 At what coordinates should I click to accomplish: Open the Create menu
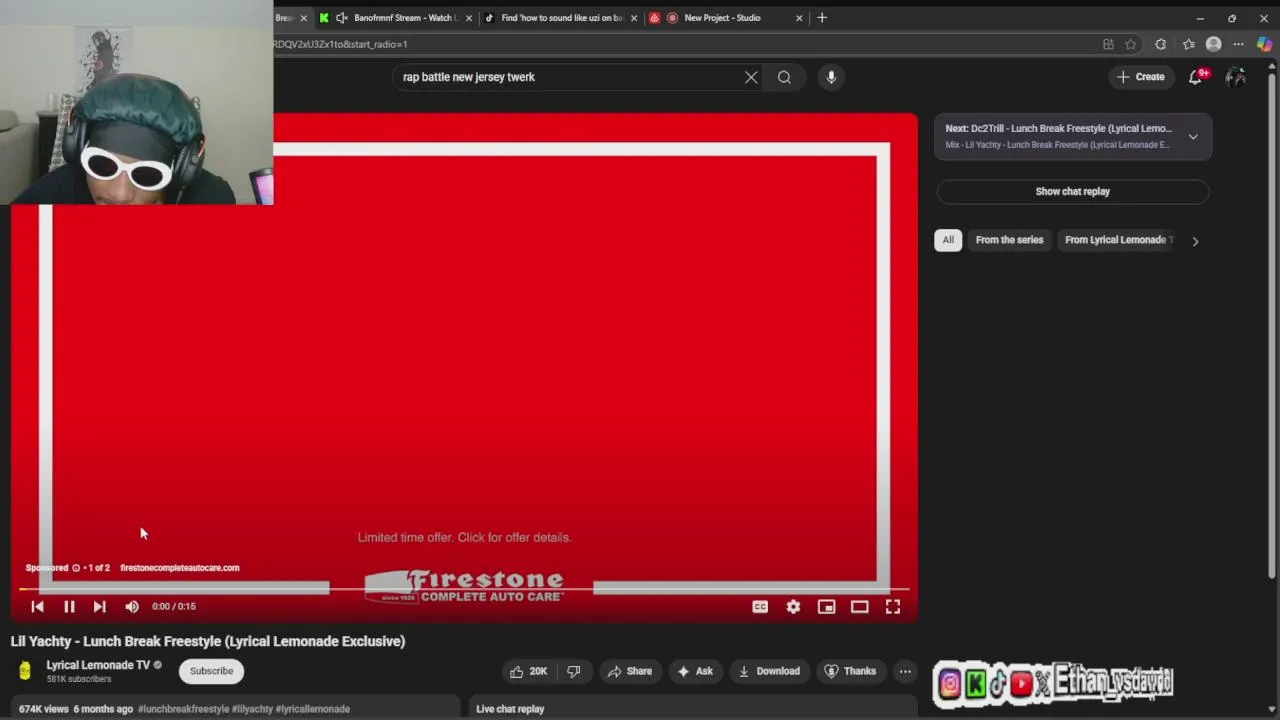(x=1141, y=77)
